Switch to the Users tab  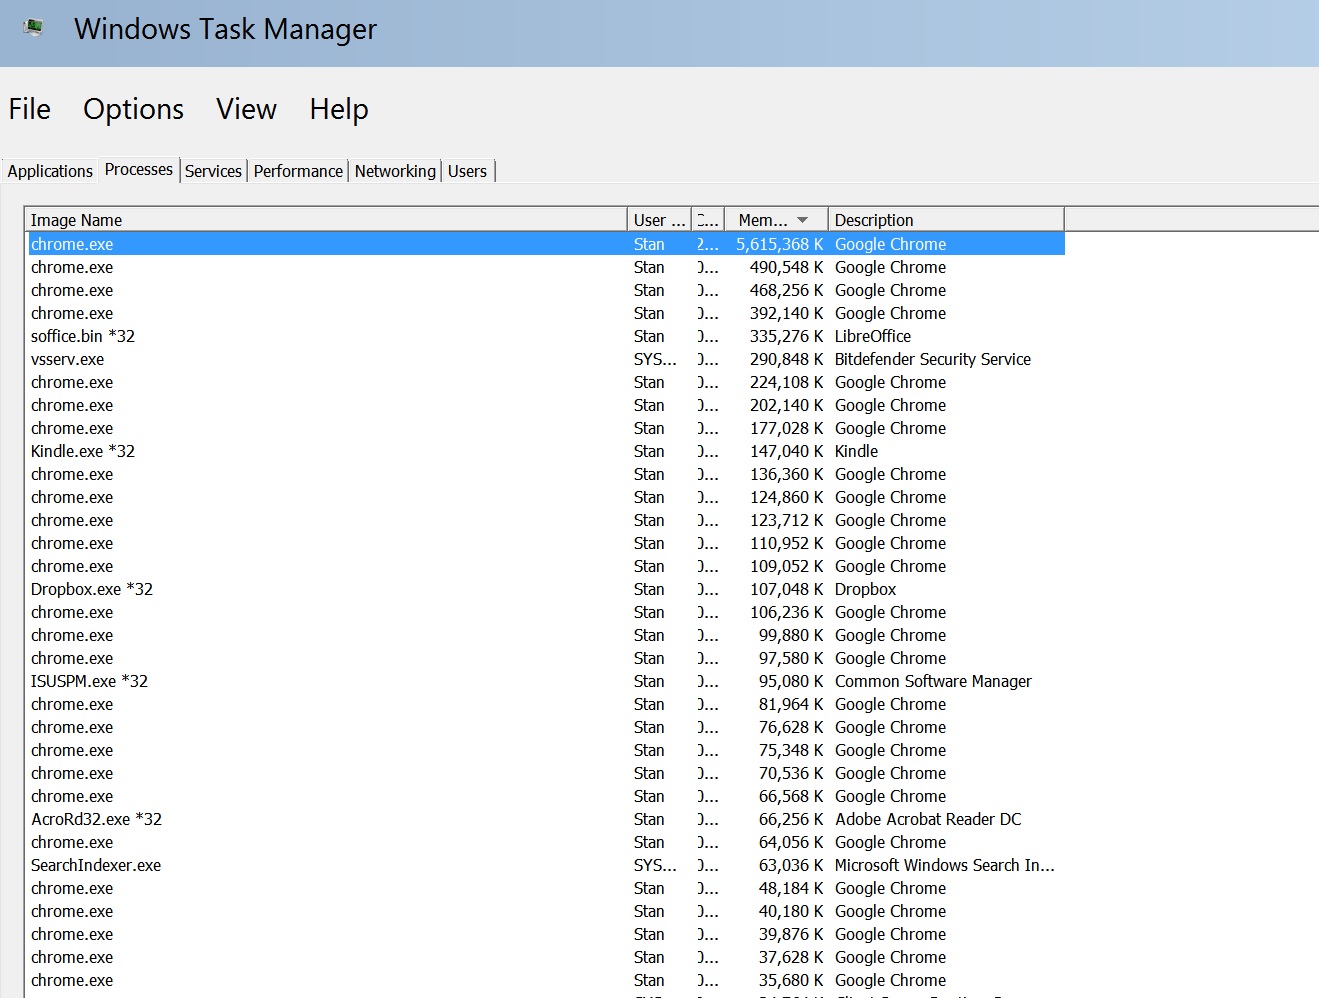click(x=467, y=171)
